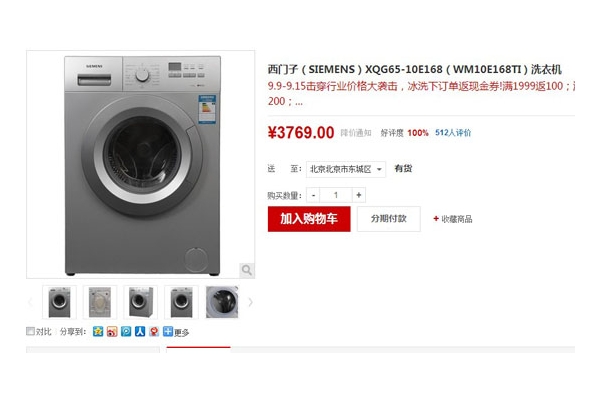
Task: Click the red plus icon beside 收藏商品
Action: point(436,219)
